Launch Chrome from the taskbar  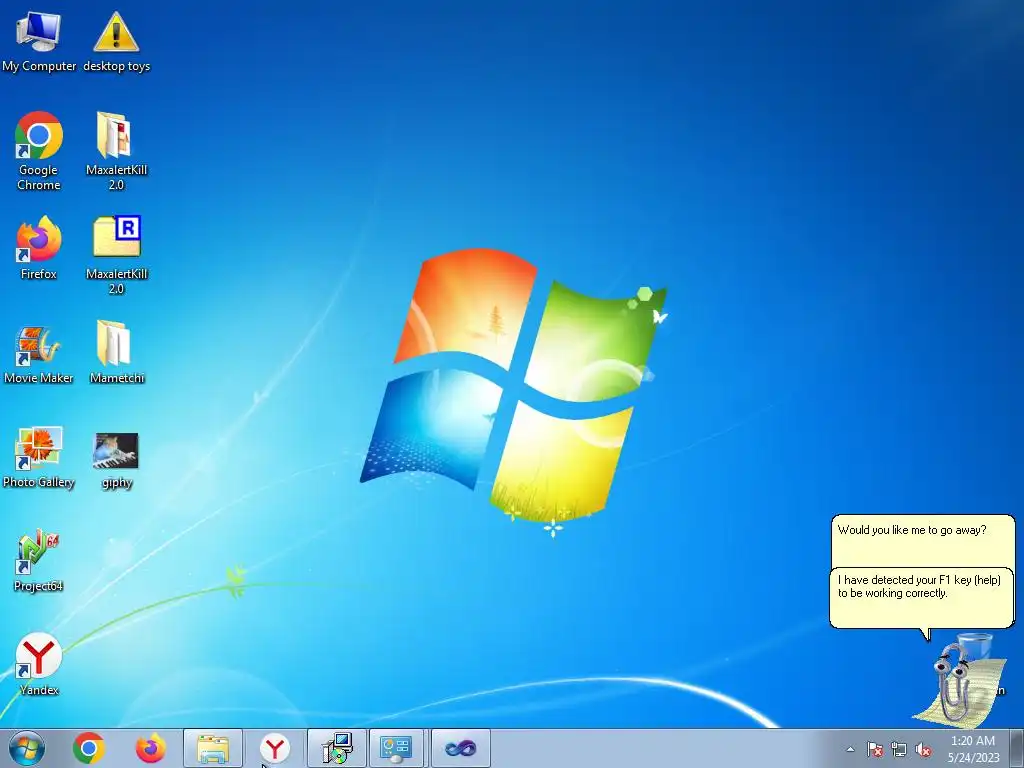coord(89,748)
